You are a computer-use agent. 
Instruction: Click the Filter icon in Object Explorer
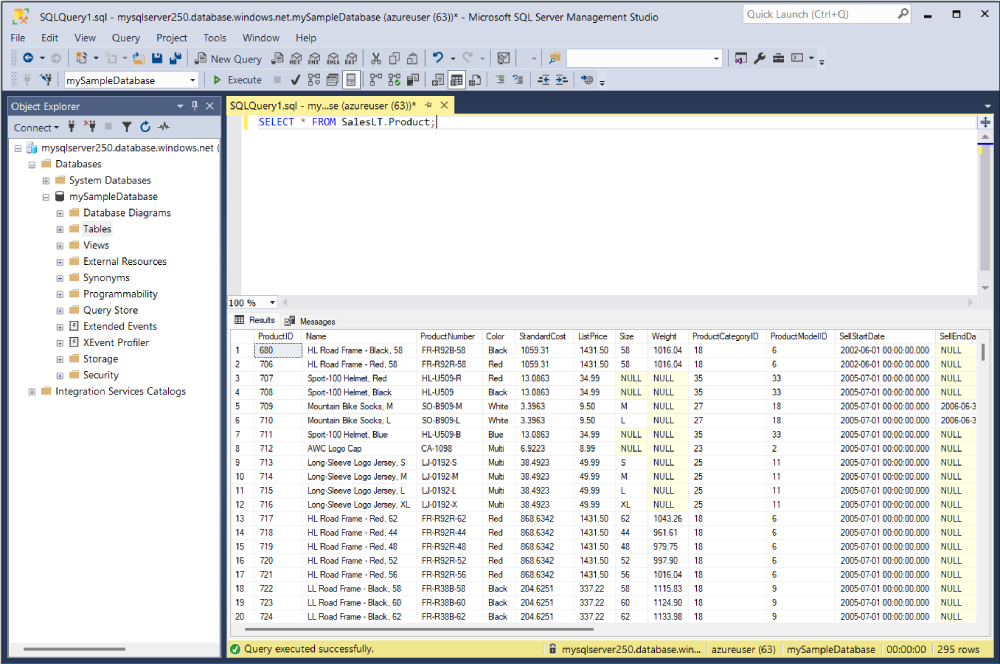coord(126,127)
